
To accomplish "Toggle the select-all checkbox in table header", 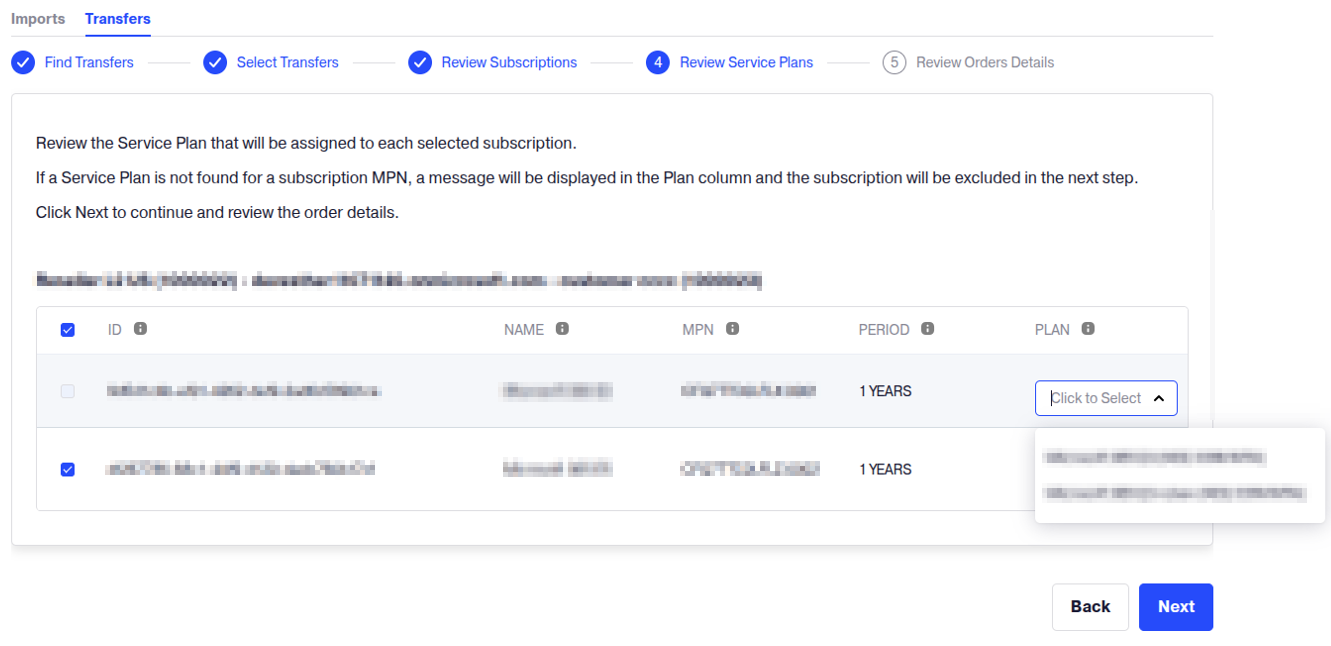I will (68, 330).
